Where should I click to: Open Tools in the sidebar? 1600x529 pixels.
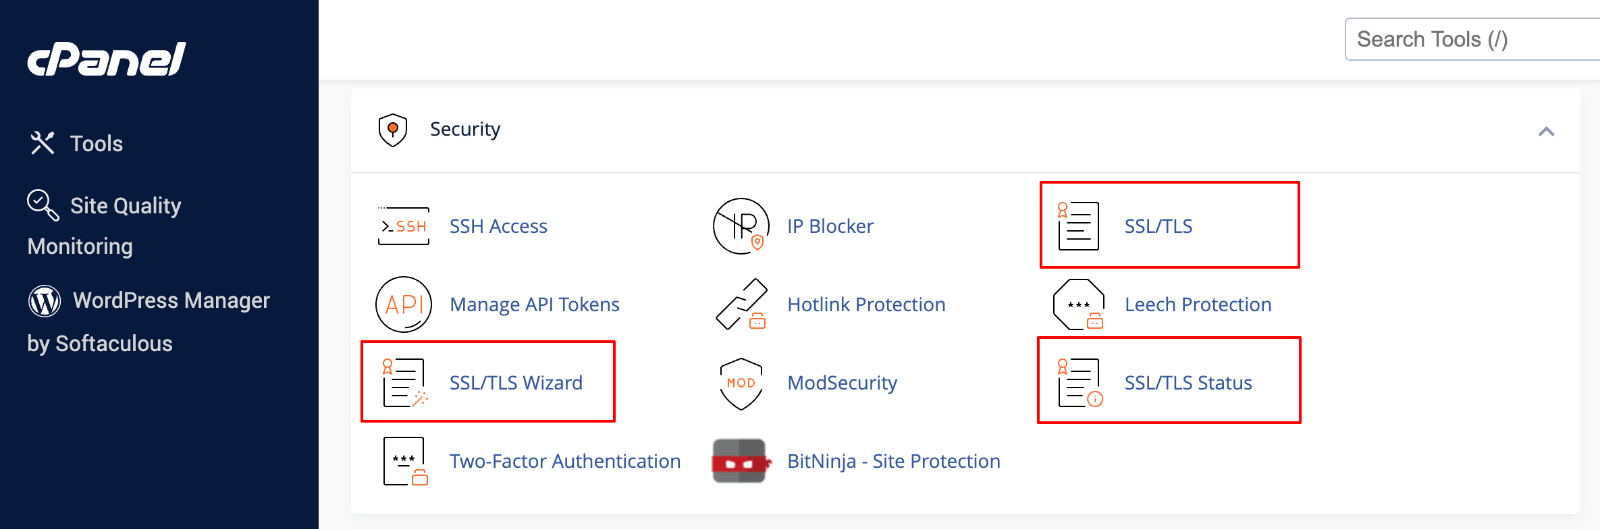[x=96, y=144]
